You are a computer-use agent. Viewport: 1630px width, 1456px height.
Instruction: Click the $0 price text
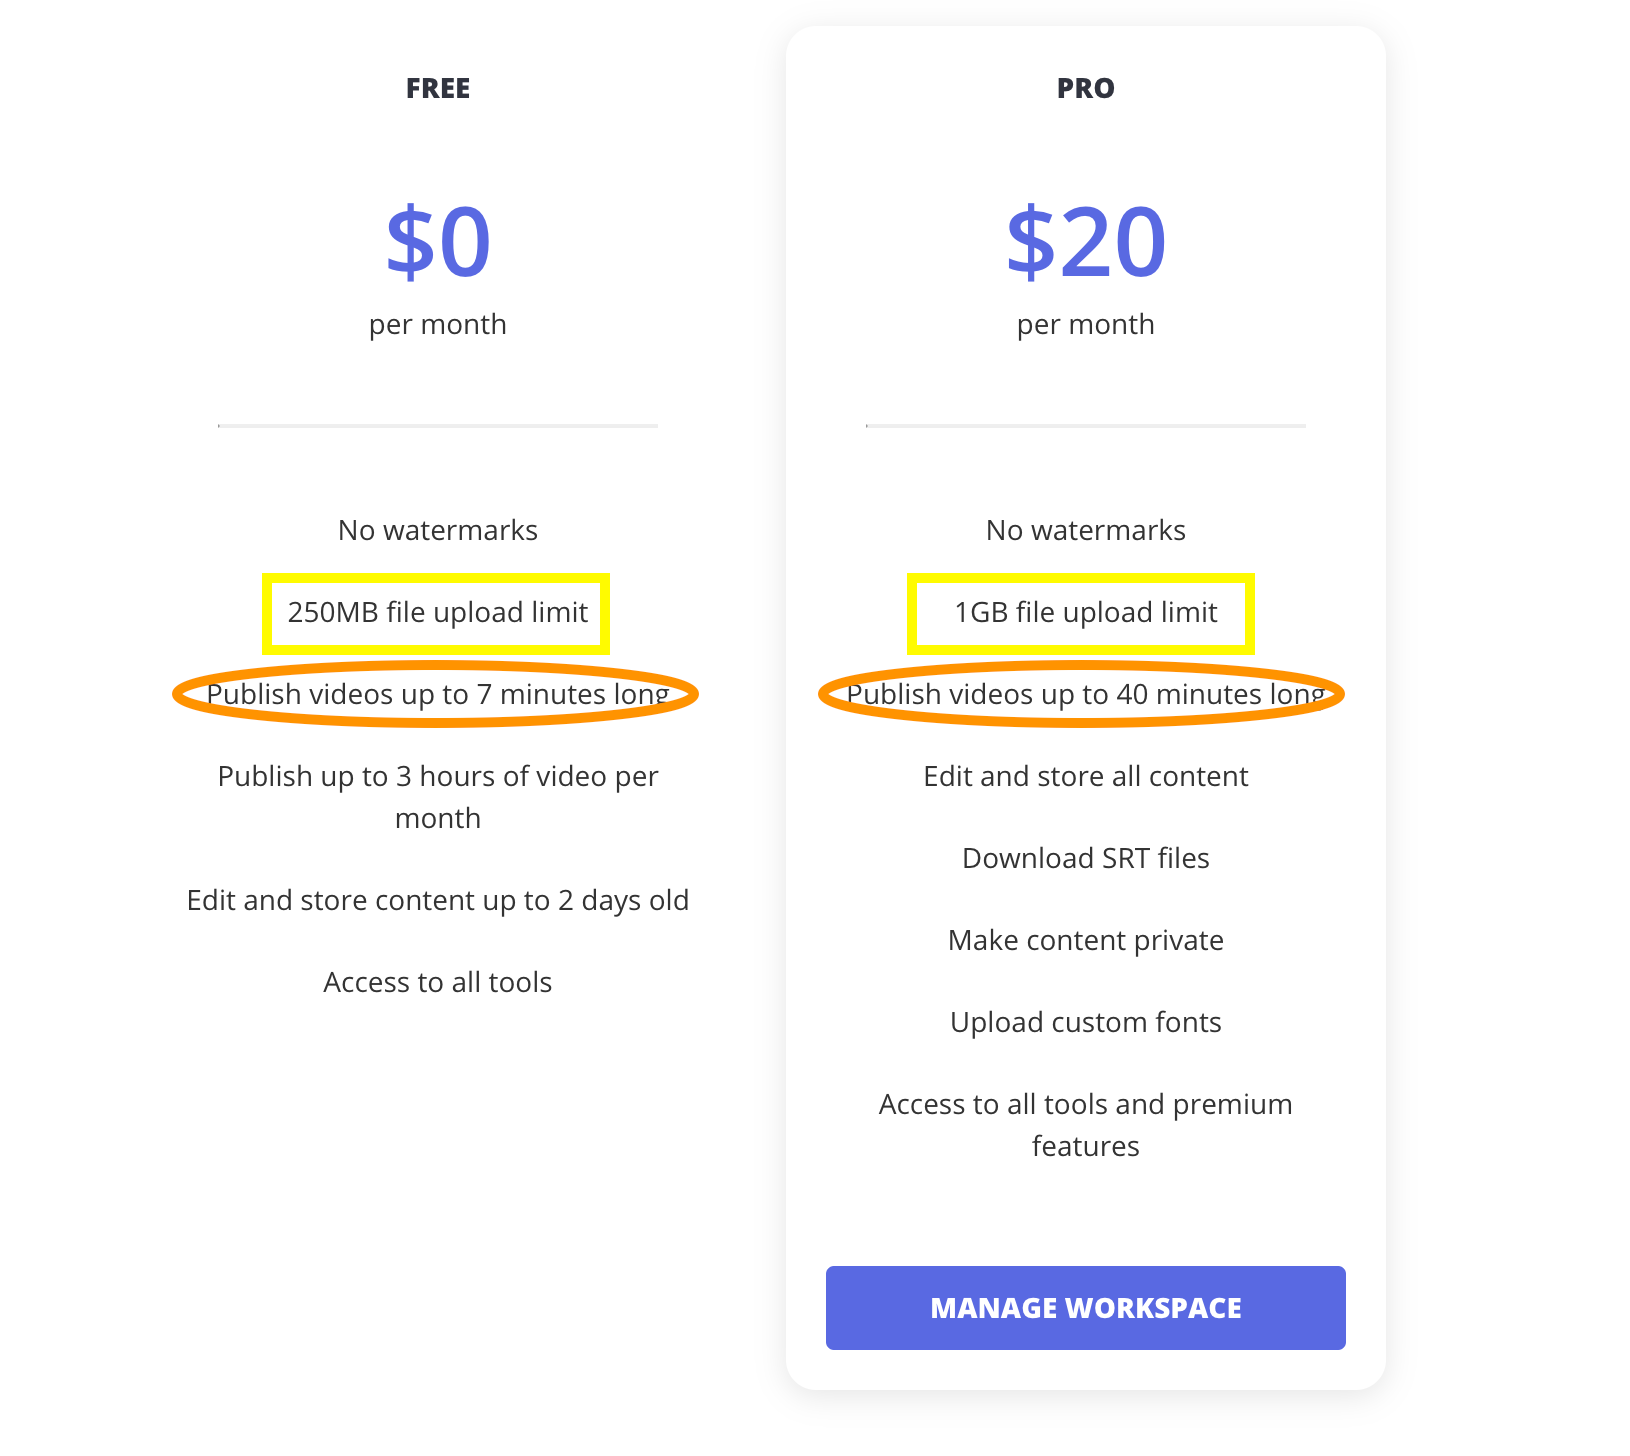coord(438,242)
